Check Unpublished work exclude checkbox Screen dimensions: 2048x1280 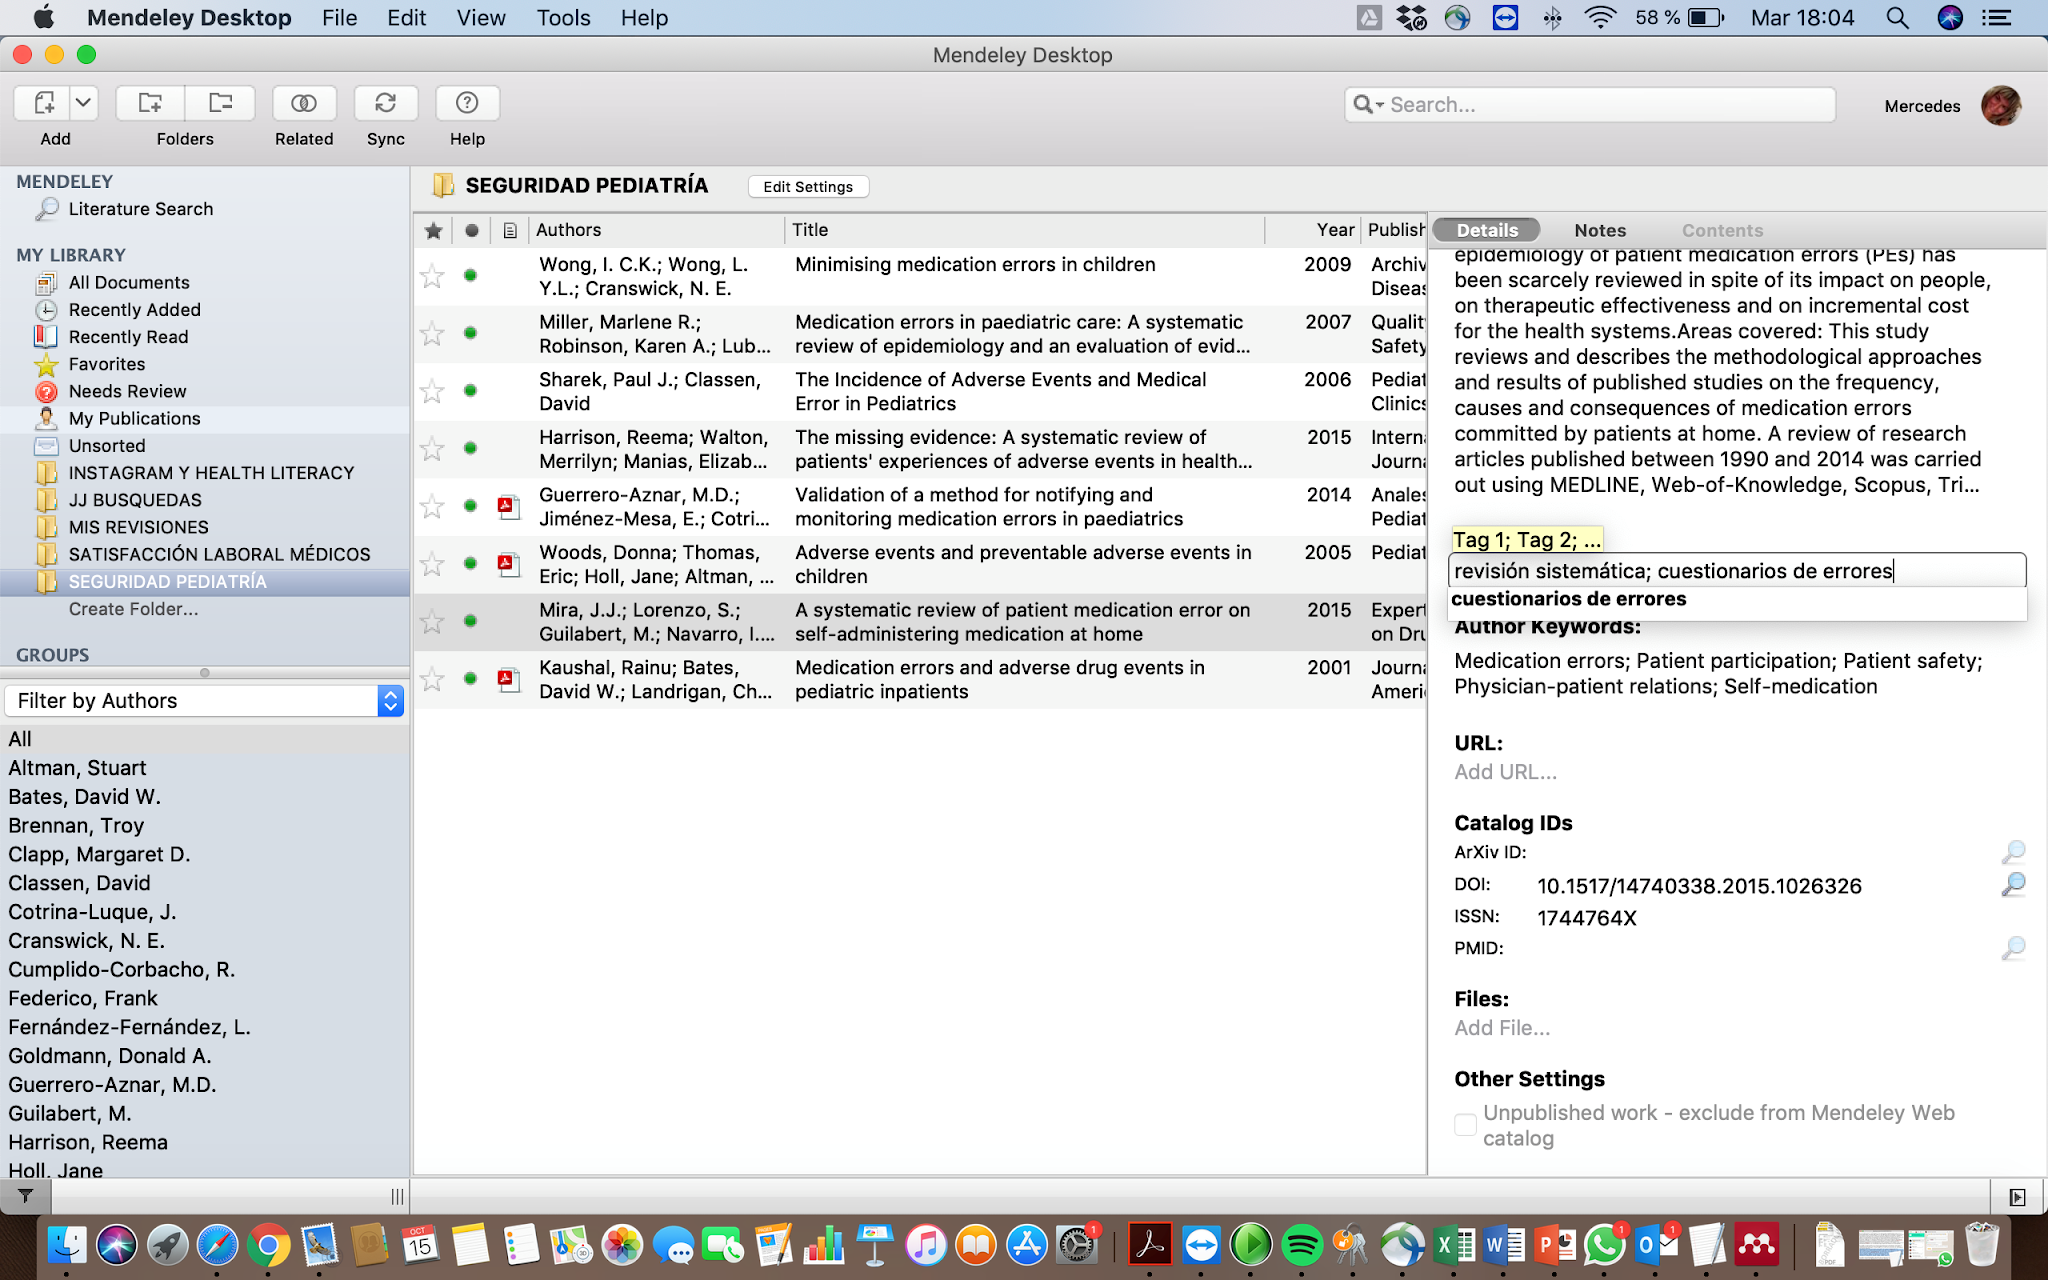tap(1465, 1125)
